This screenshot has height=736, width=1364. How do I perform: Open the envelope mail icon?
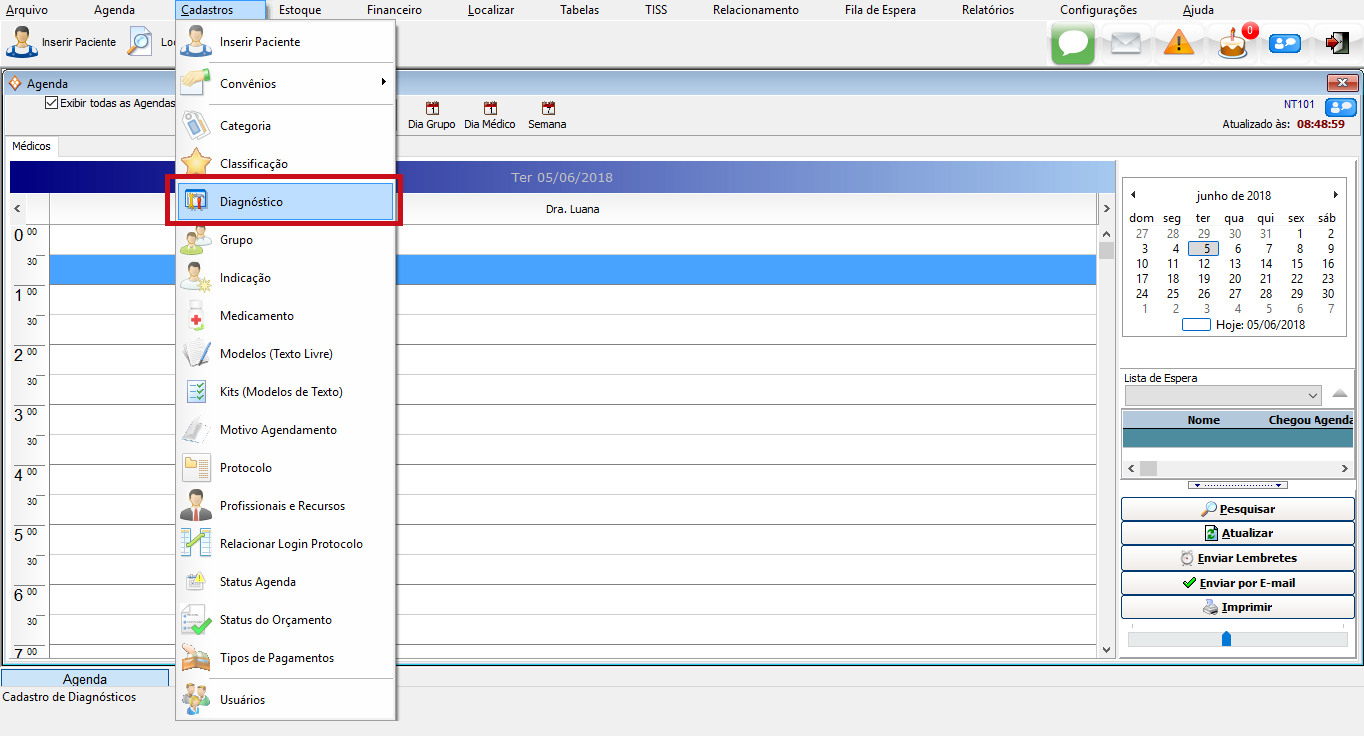pyautogui.click(x=1126, y=43)
